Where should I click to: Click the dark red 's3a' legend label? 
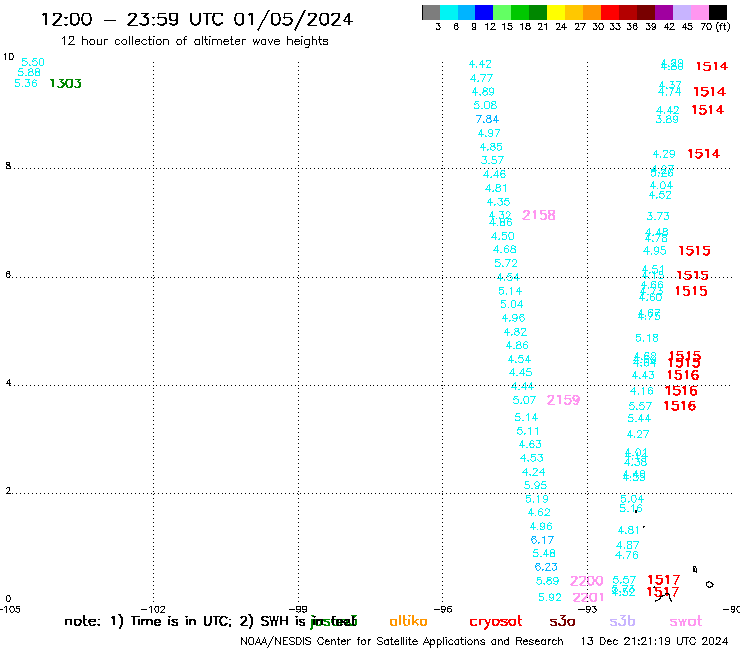562,621
